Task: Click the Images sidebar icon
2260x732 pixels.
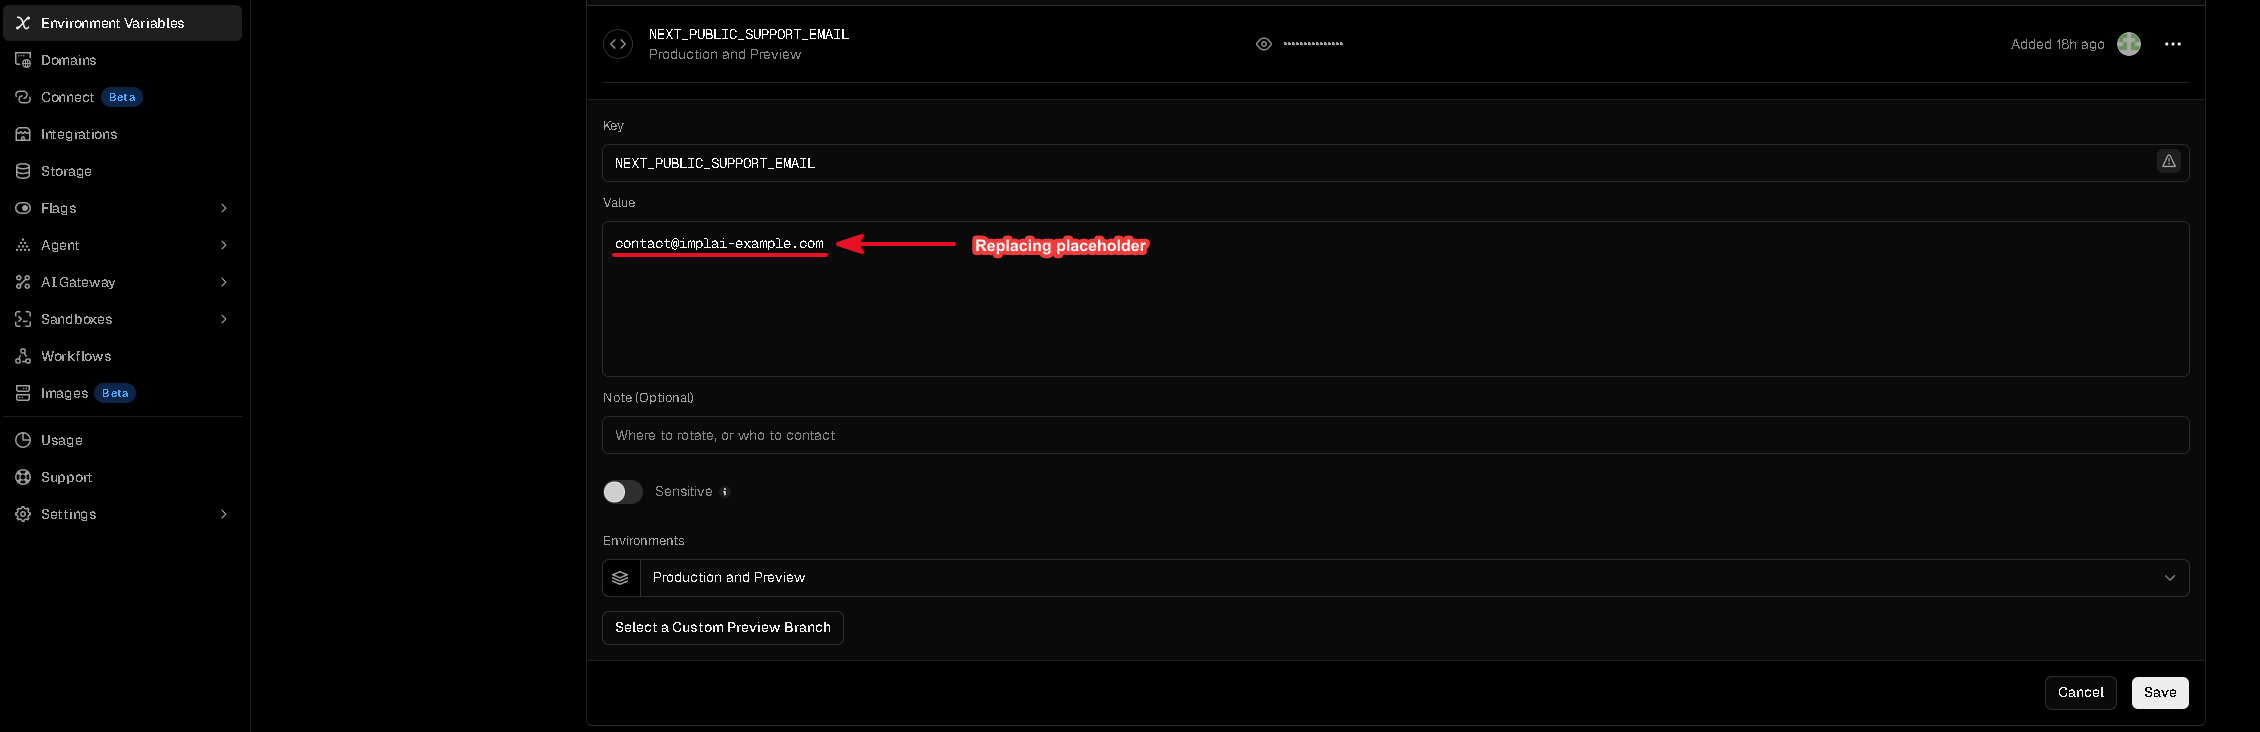Action: [23, 393]
